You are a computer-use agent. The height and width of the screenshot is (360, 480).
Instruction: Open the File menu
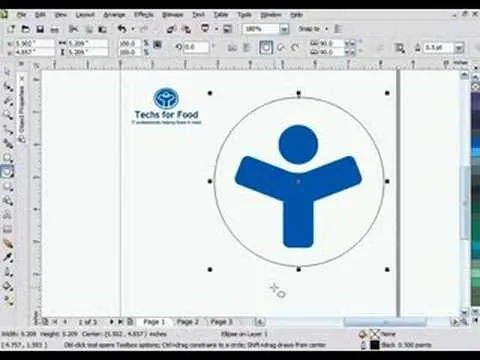tap(22, 15)
